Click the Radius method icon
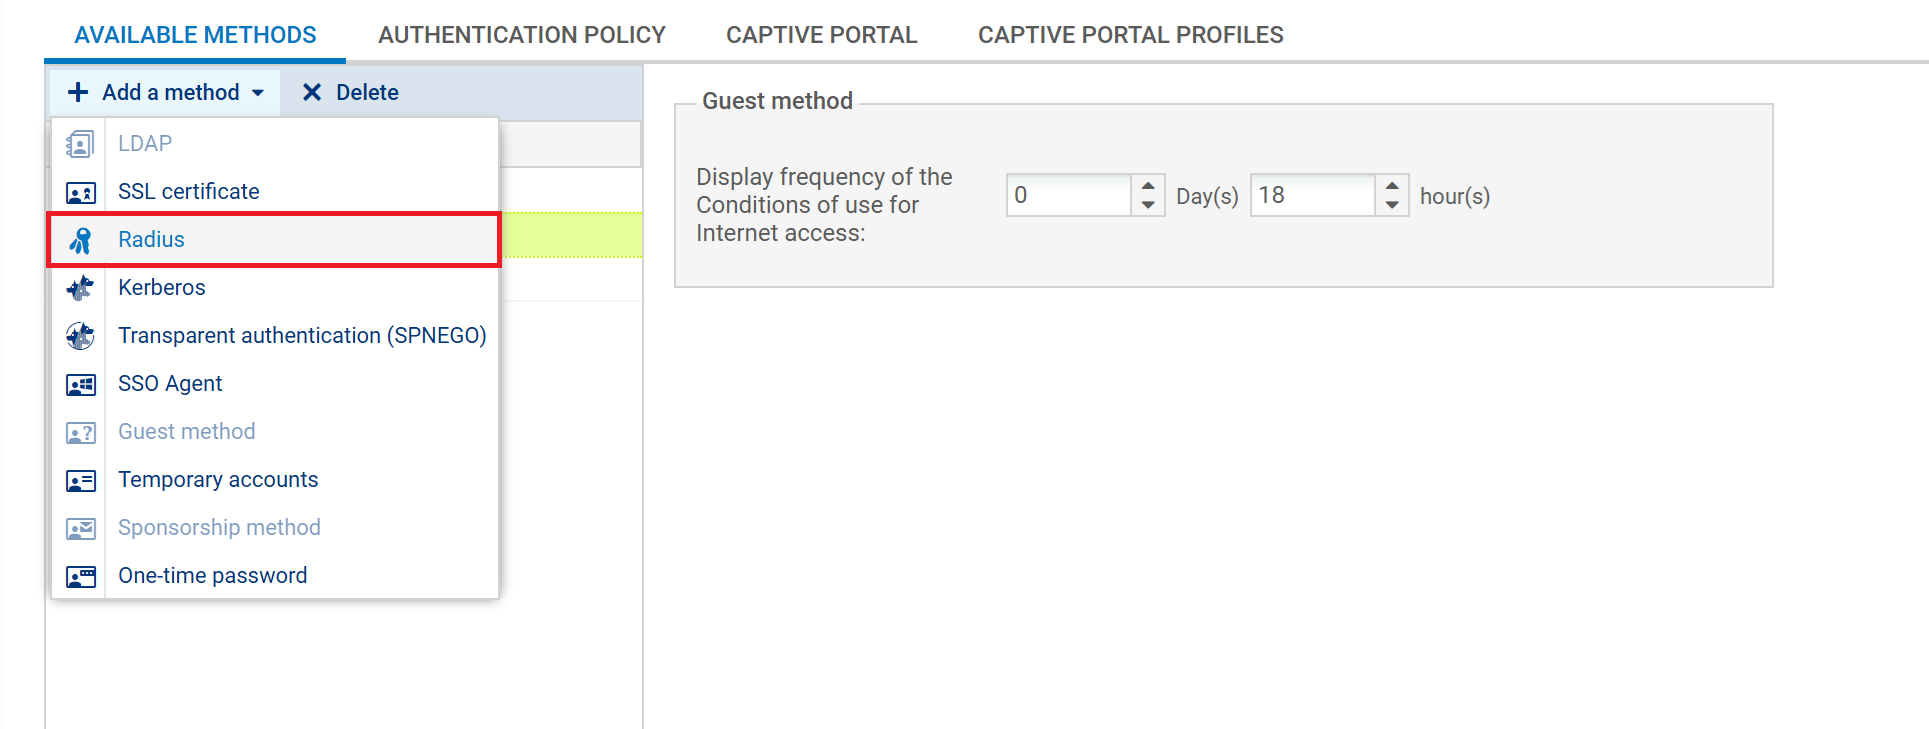 (80, 240)
